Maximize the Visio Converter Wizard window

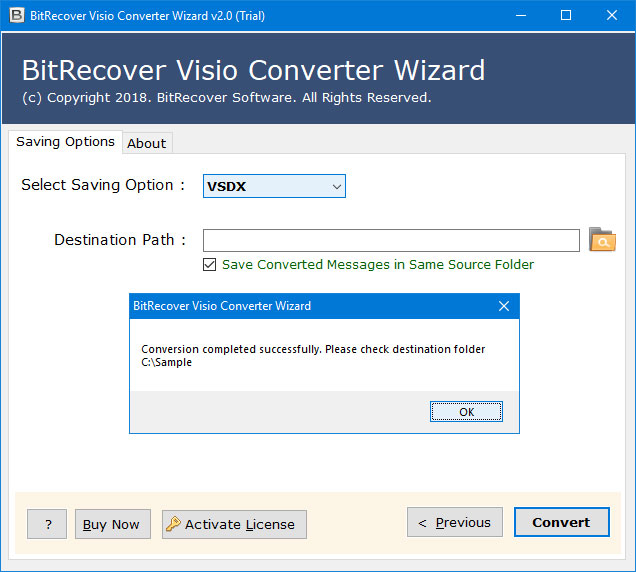point(566,15)
